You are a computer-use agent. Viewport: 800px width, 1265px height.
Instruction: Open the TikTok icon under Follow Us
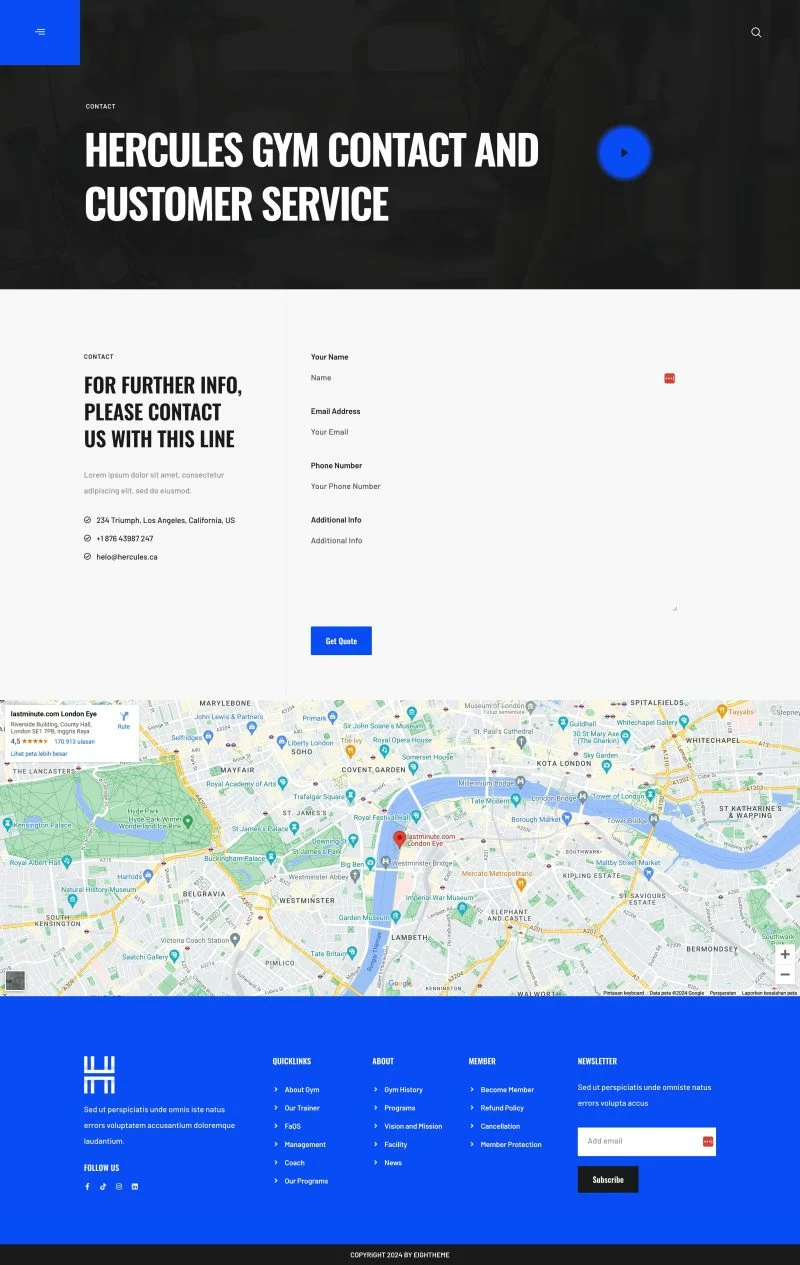(103, 1186)
